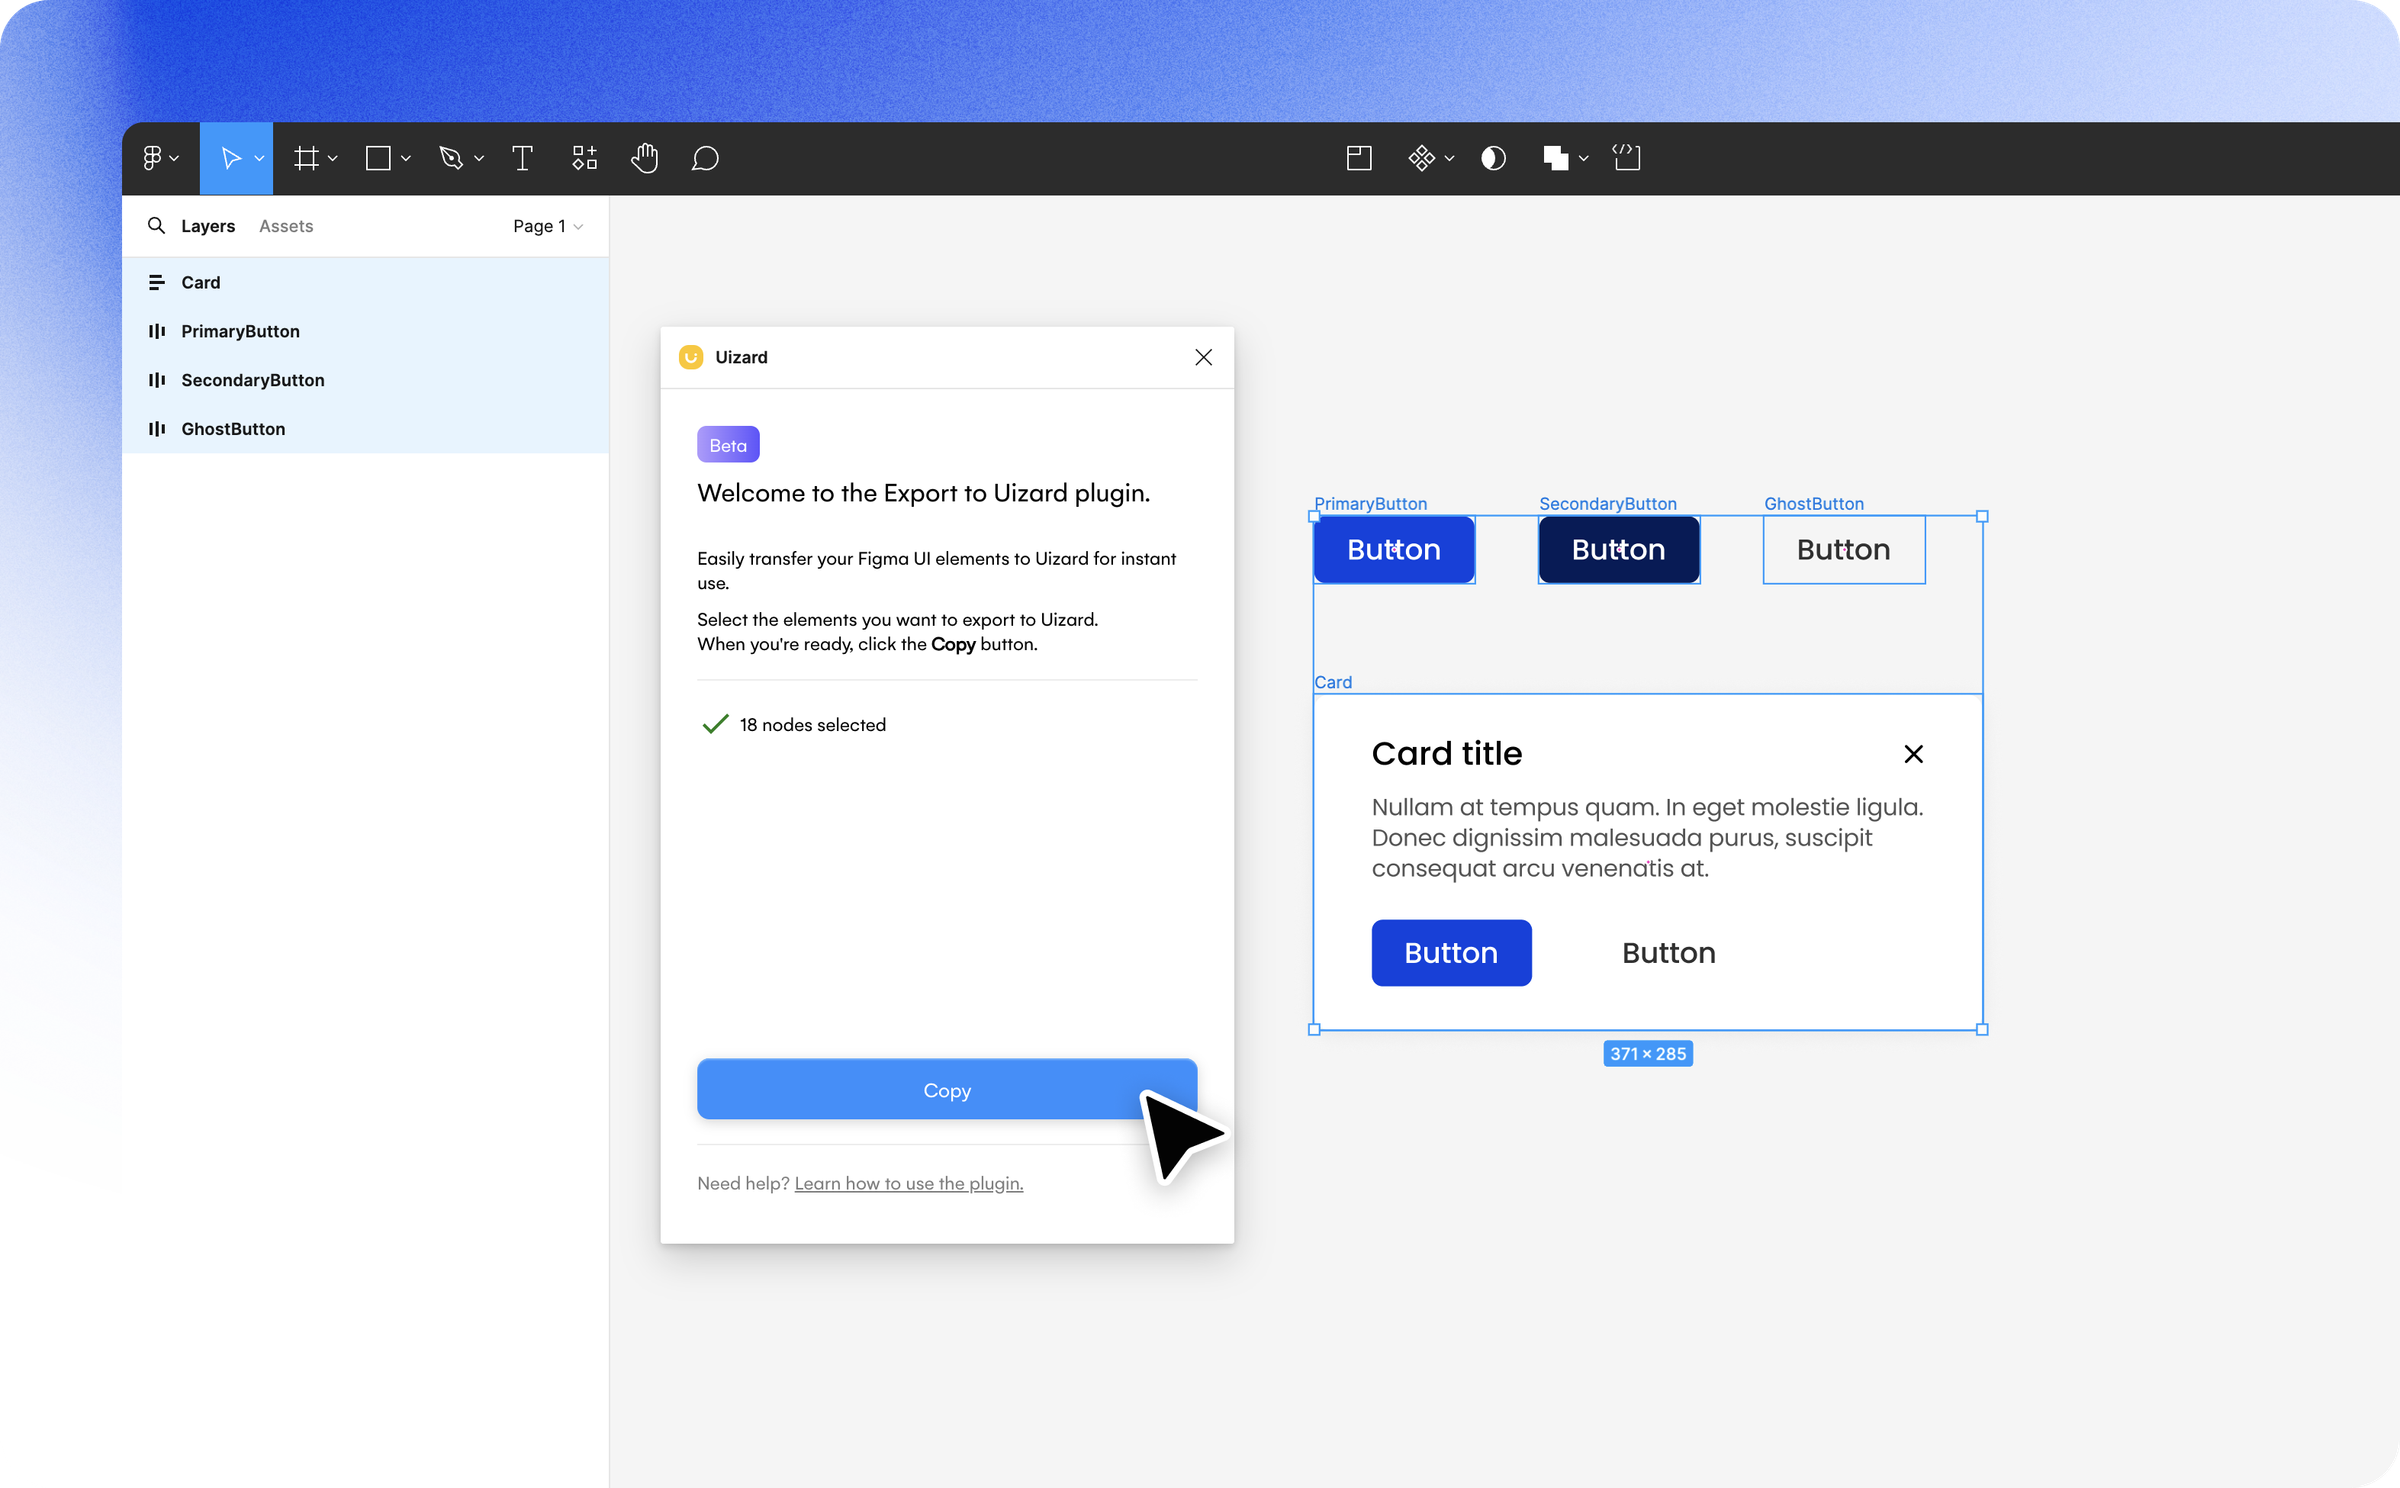The width and height of the screenshot is (2400, 1488).
Task: Select the Text tool
Action: [522, 158]
